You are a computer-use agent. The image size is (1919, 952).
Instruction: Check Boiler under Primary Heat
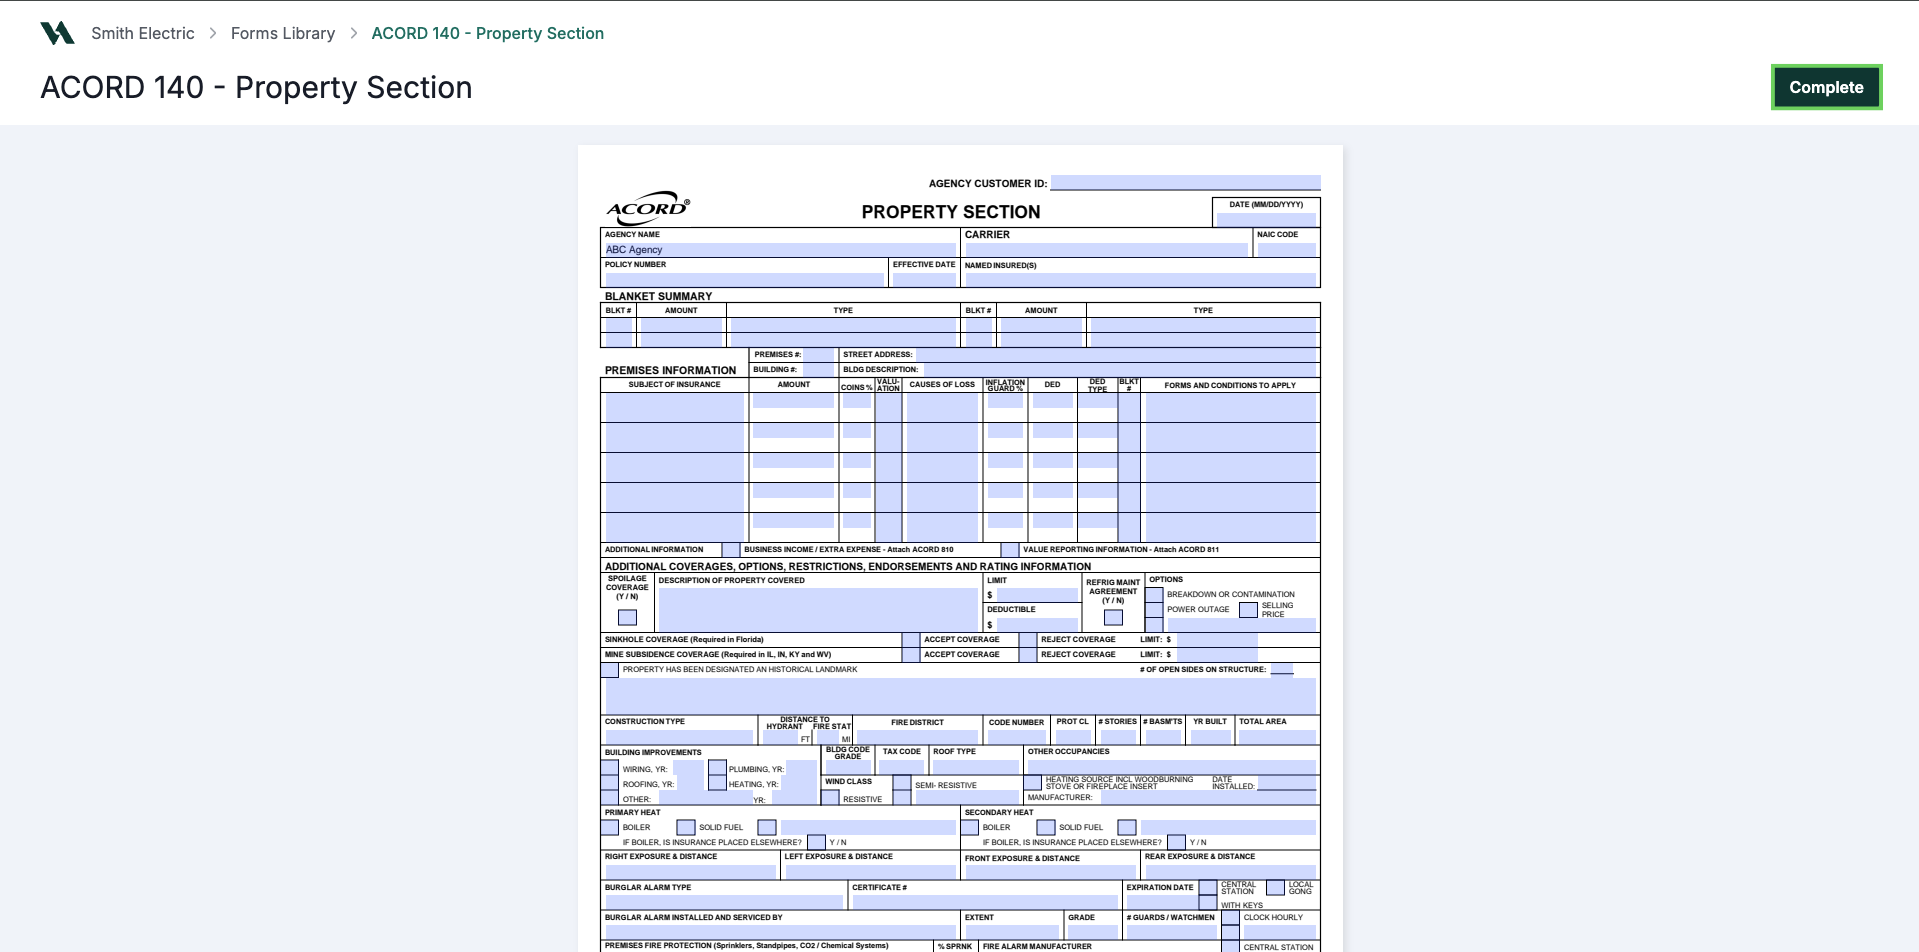[x=610, y=828]
